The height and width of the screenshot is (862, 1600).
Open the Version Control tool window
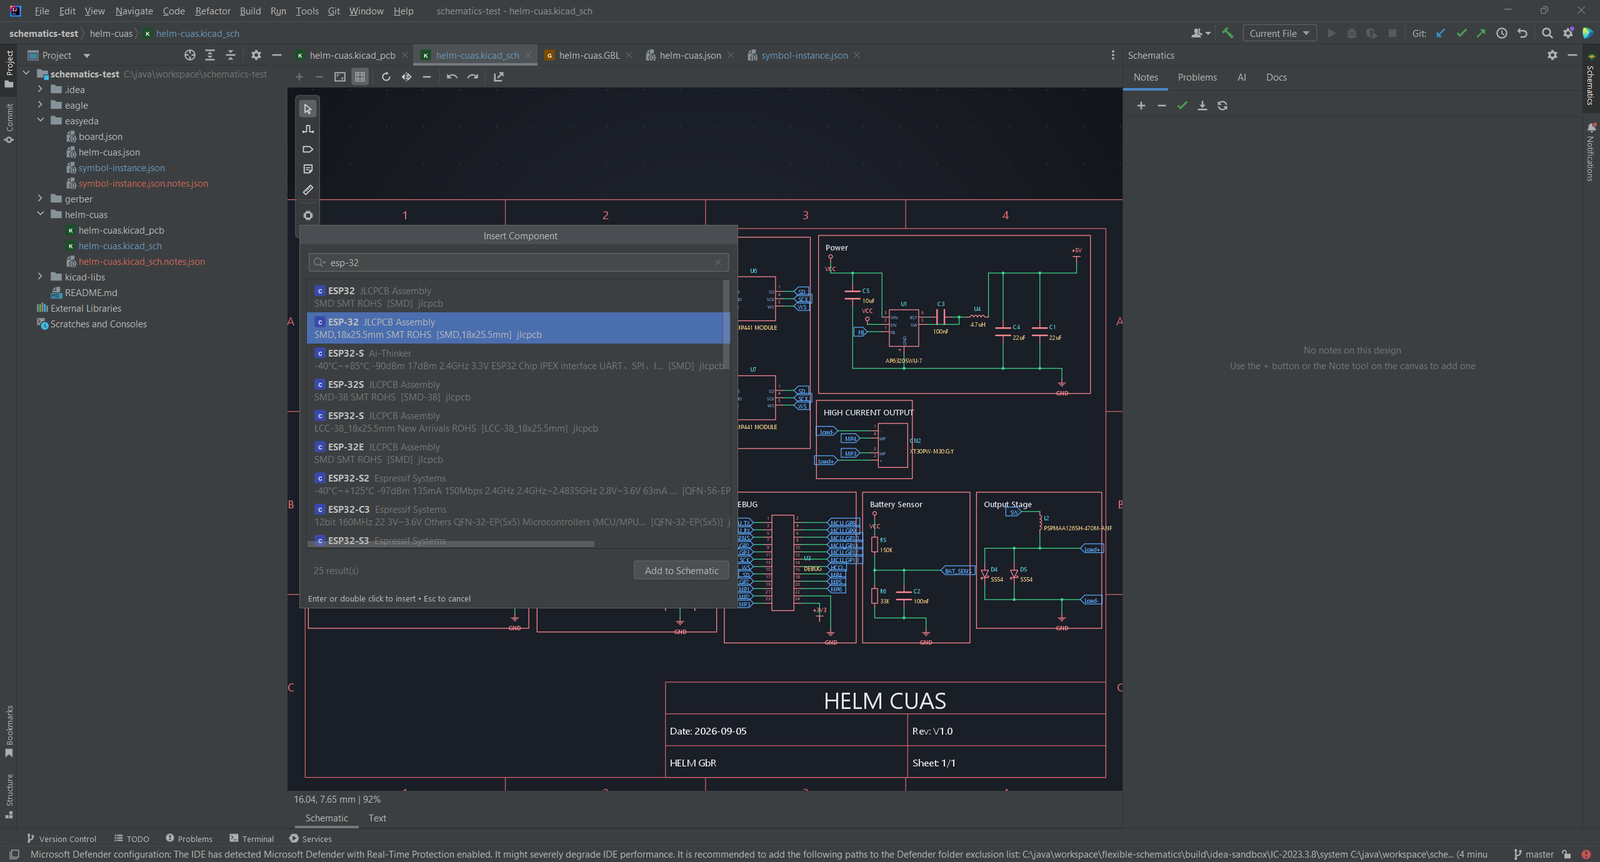pos(61,839)
